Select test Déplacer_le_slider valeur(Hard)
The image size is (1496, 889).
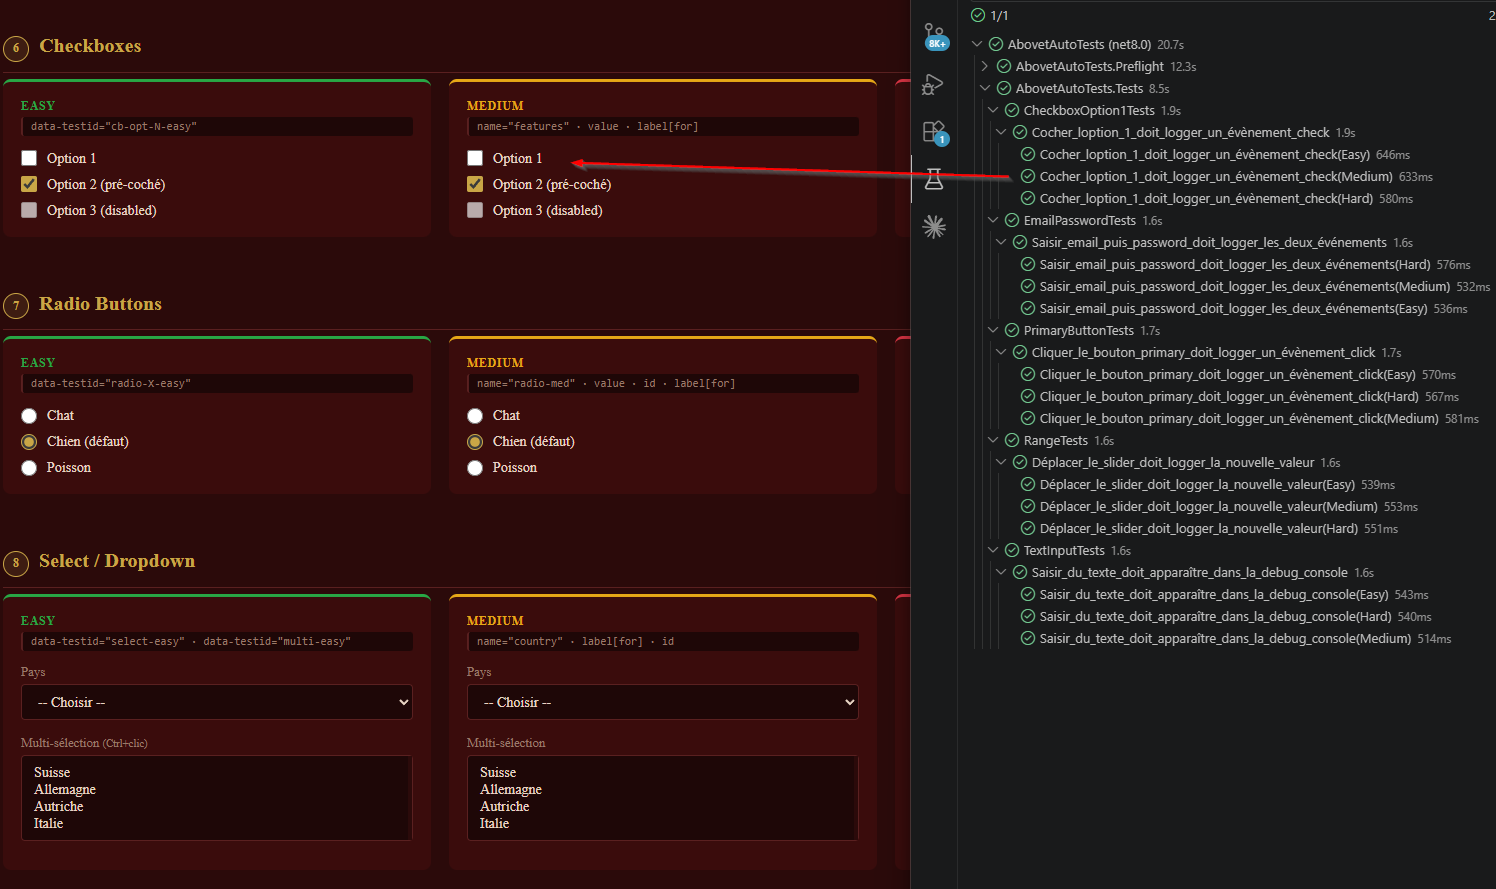point(1198,528)
